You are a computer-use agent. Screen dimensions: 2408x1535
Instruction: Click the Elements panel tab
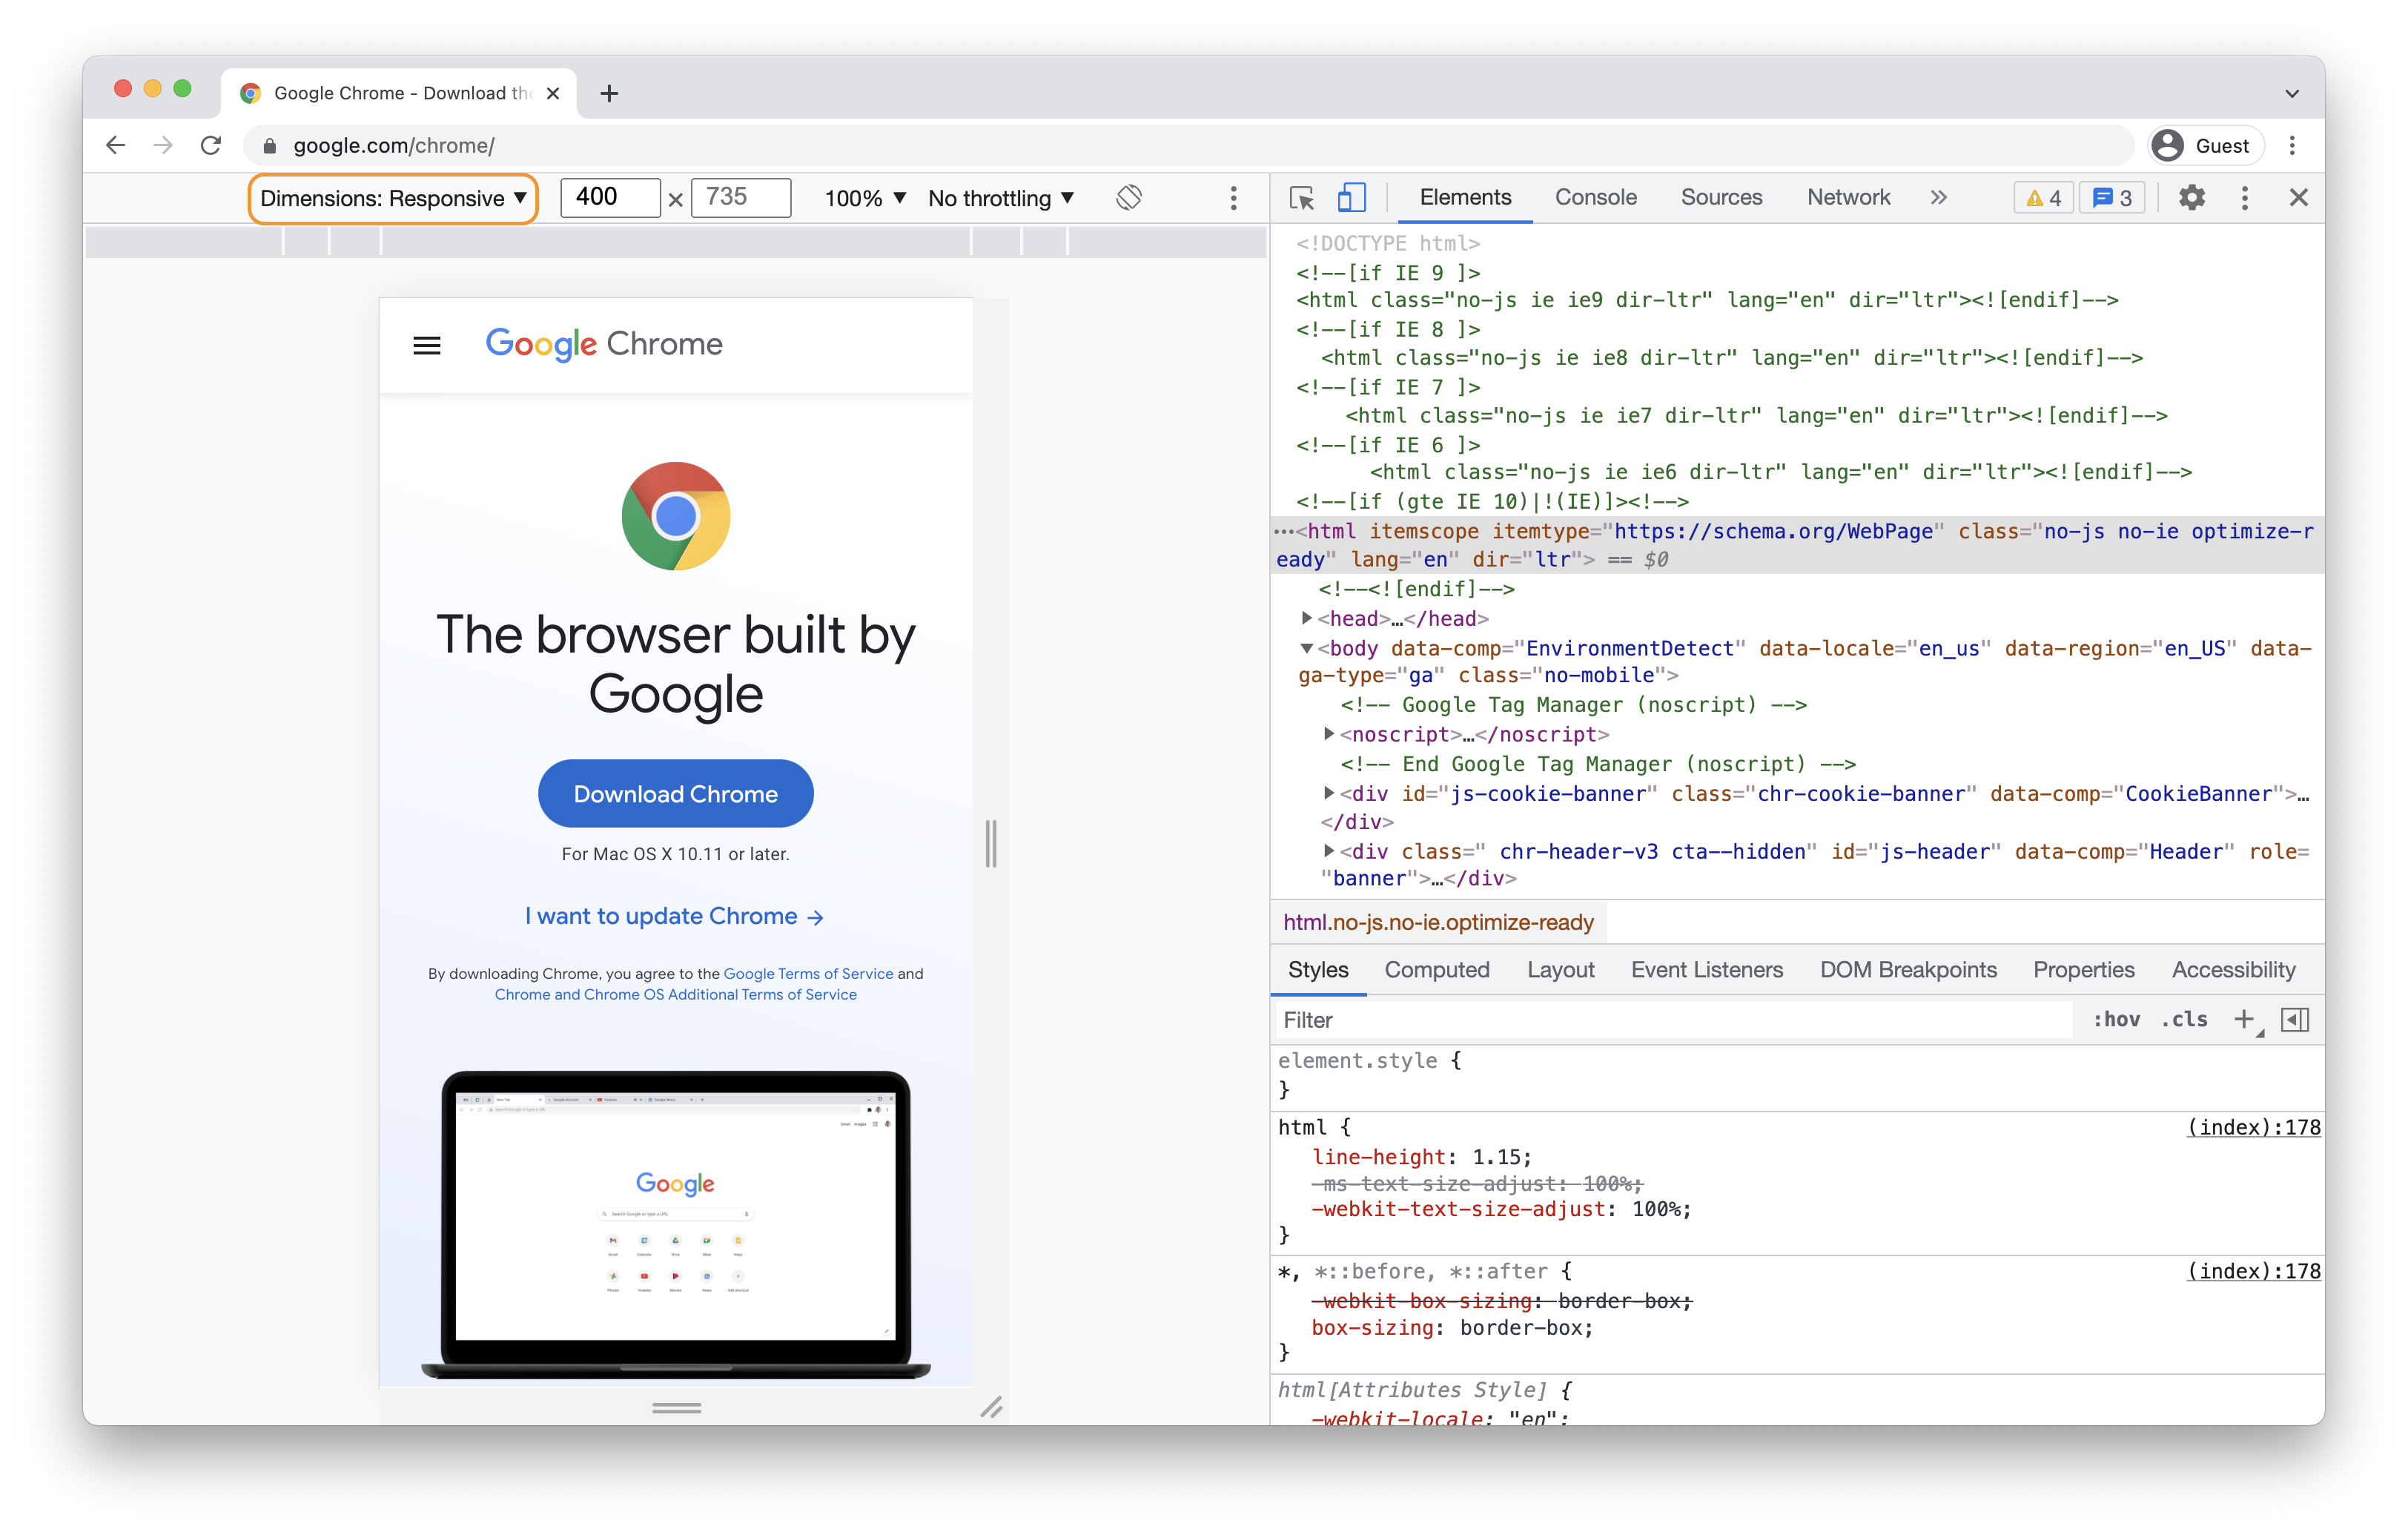point(1466,197)
